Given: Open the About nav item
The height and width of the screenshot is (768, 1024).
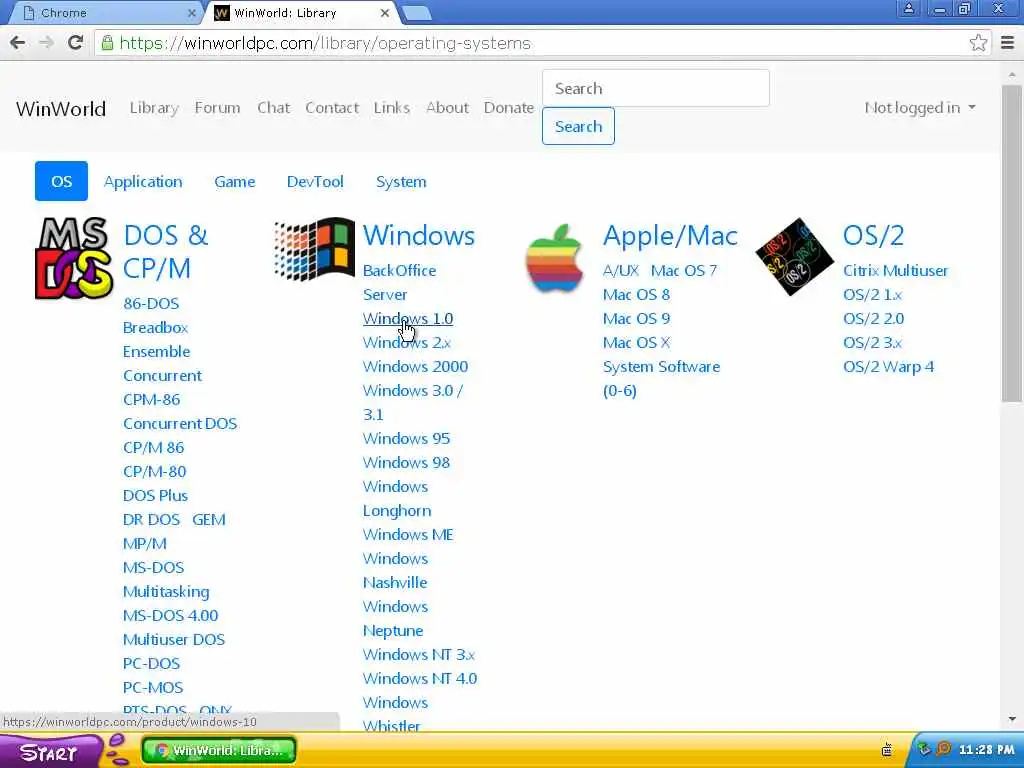Looking at the screenshot, I should click(447, 108).
